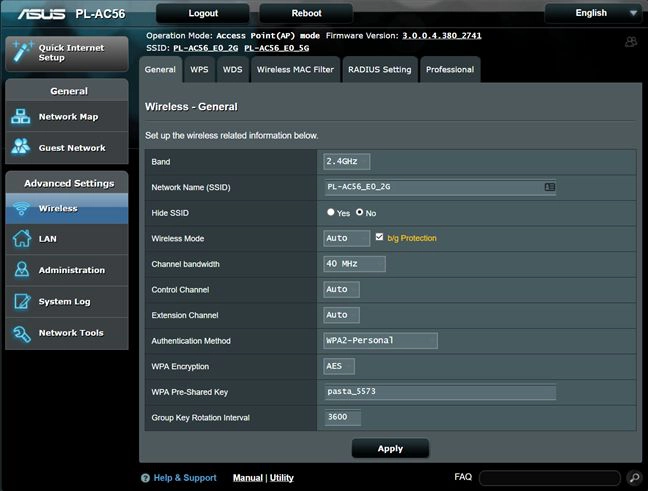Open the Network Tools page
Screen dimensions: 648x491
[67, 333]
